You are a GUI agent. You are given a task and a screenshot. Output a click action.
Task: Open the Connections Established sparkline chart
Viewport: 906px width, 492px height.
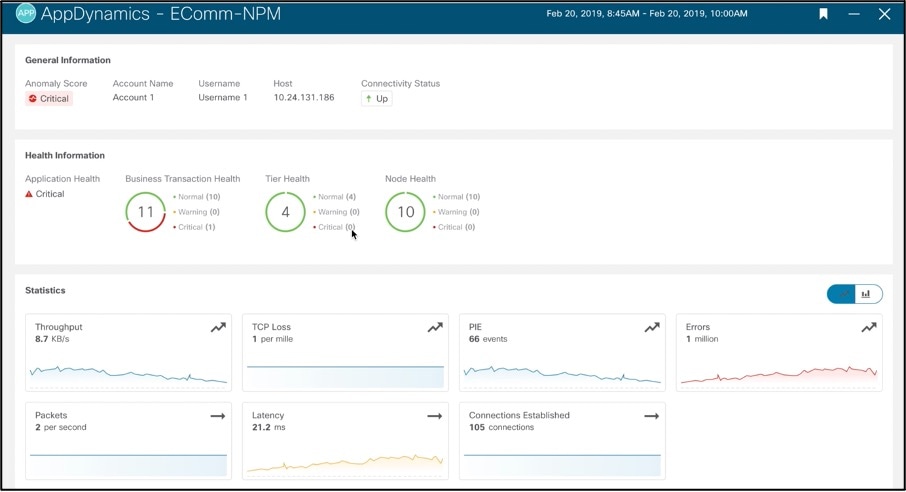tap(562, 465)
